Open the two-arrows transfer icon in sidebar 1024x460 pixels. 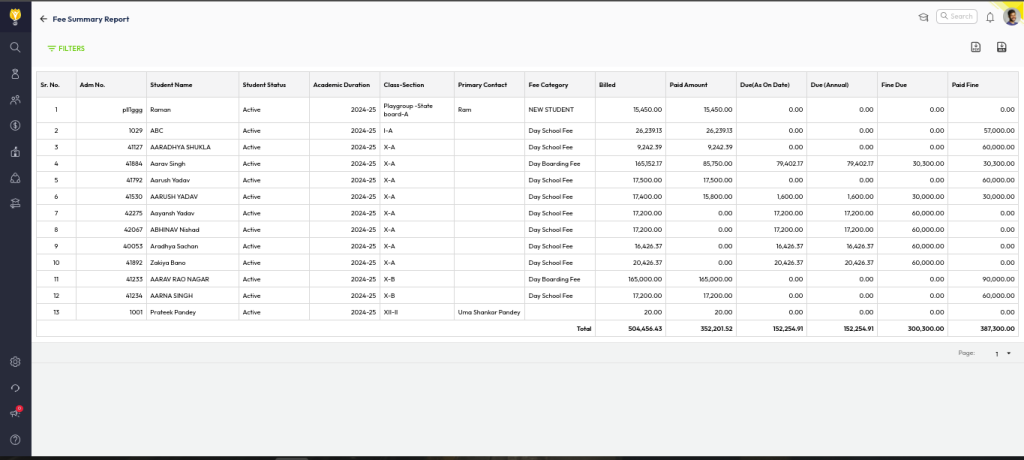(x=15, y=203)
